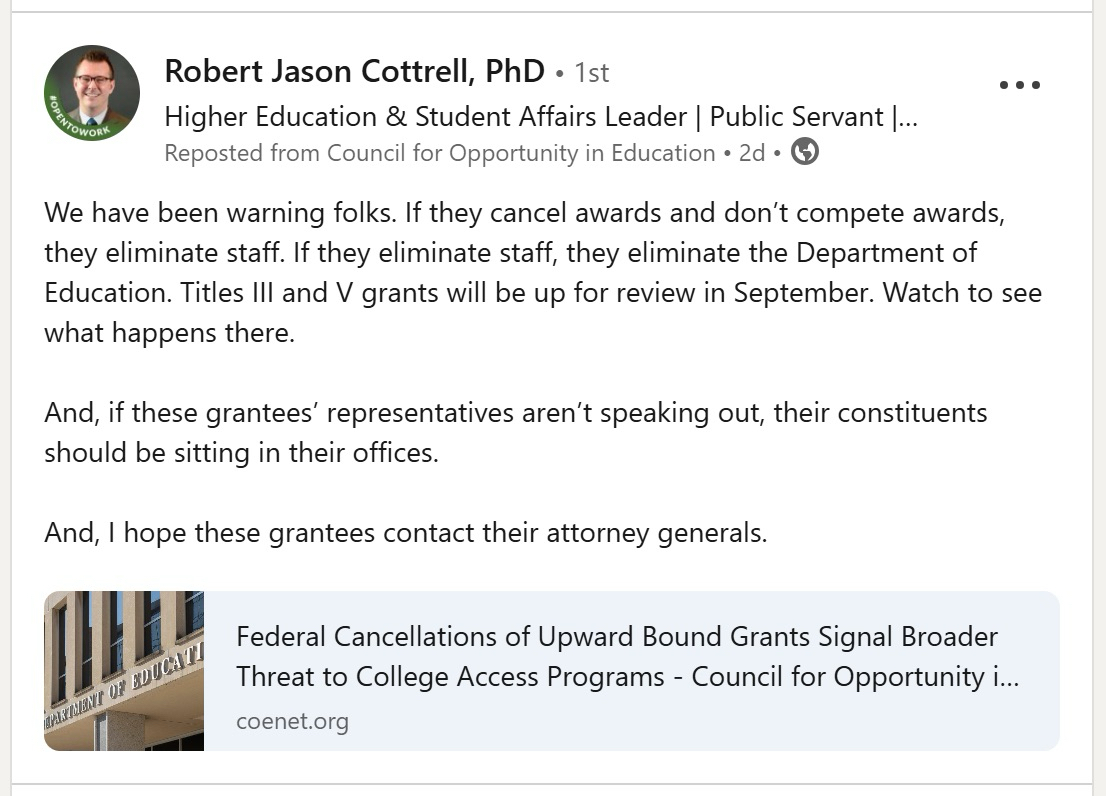The height and width of the screenshot is (796, 1106).
Task: Open the Department of Education building thumbnail
Action: point(124,671)
